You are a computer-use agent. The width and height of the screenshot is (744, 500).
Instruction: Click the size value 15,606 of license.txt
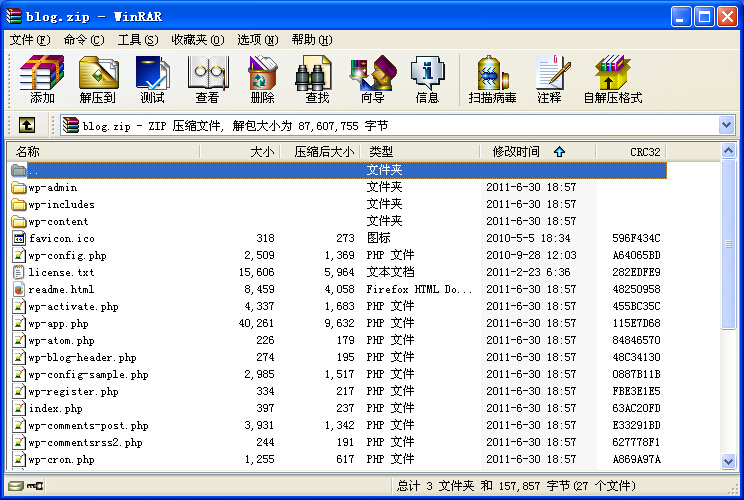coord(257,272)
